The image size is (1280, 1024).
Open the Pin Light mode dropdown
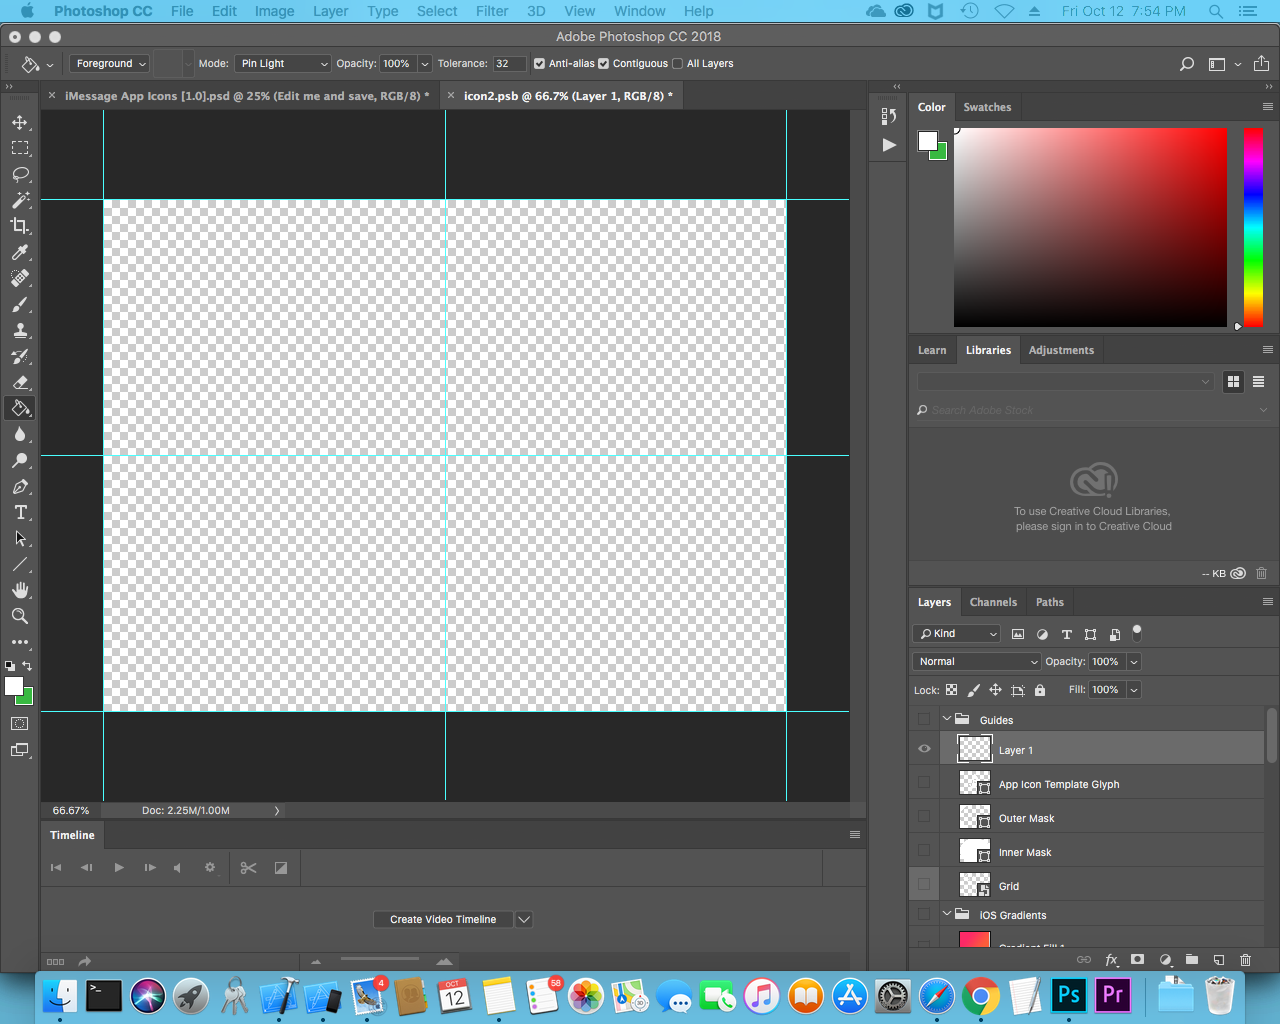283,63
